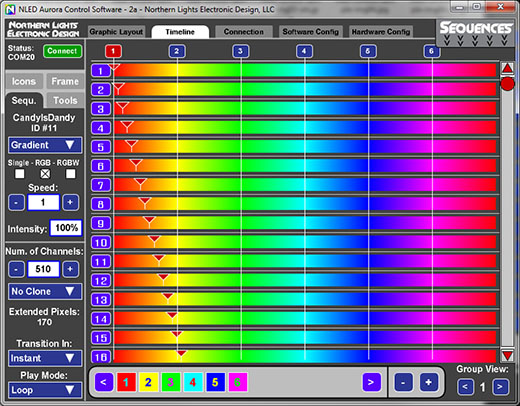The height and width of the screenshot is (406, 520).
Task: Page frames left with purple arrow
Action: (x=104, y=382)
